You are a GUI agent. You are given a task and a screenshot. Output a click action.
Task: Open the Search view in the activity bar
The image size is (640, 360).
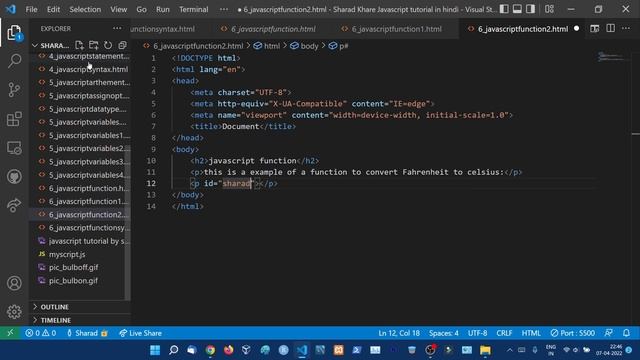tap(14, 61)
